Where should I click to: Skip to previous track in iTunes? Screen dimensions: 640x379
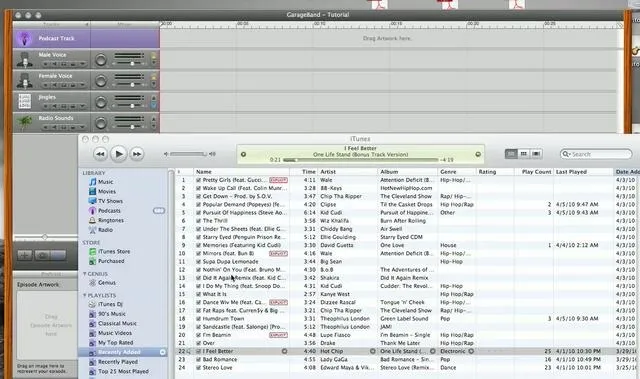click(100, 154)
